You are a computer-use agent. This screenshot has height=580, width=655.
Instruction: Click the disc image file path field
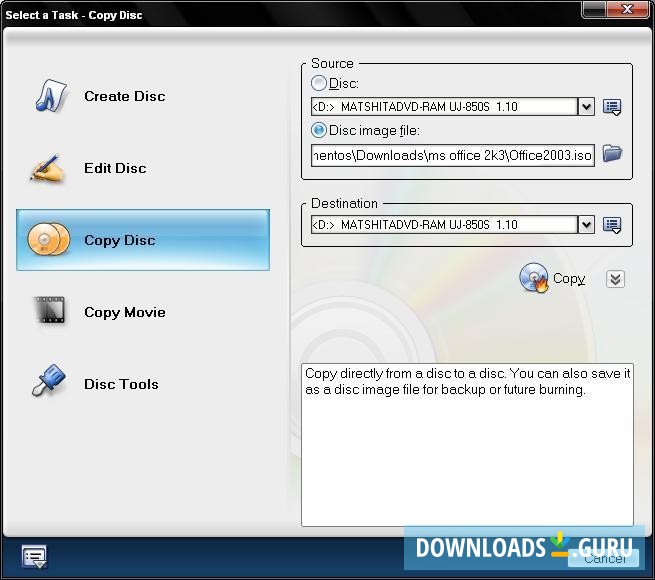453,155
